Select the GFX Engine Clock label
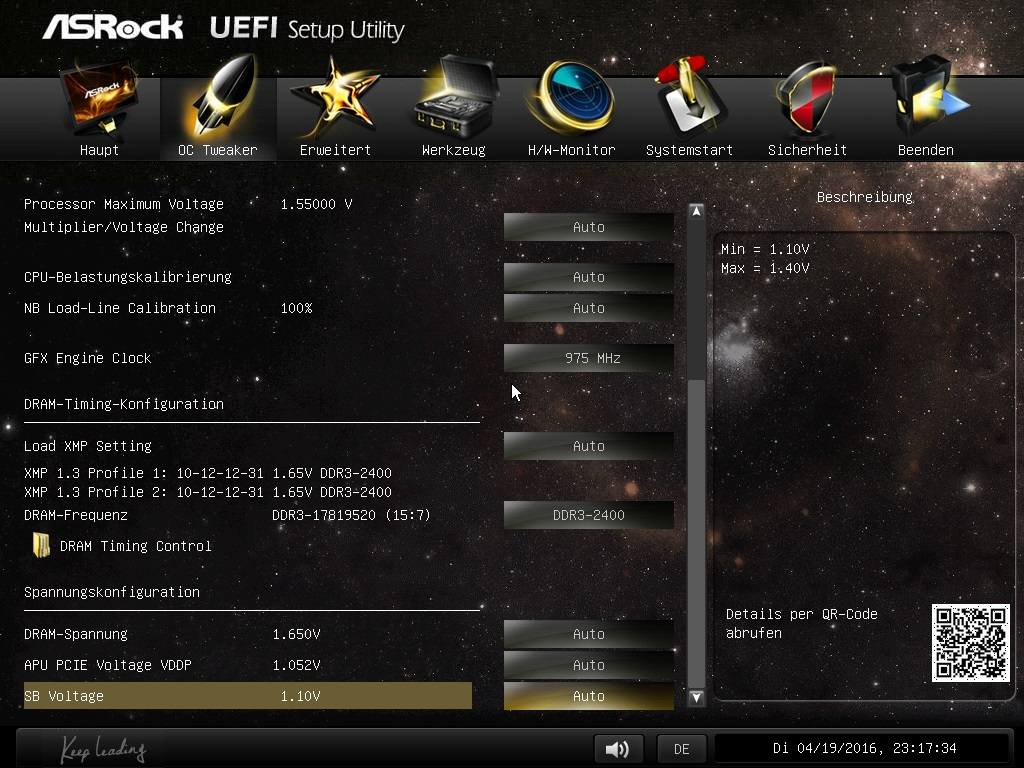The height and width of the screenshot is (768, 1024). pos(88,358)
